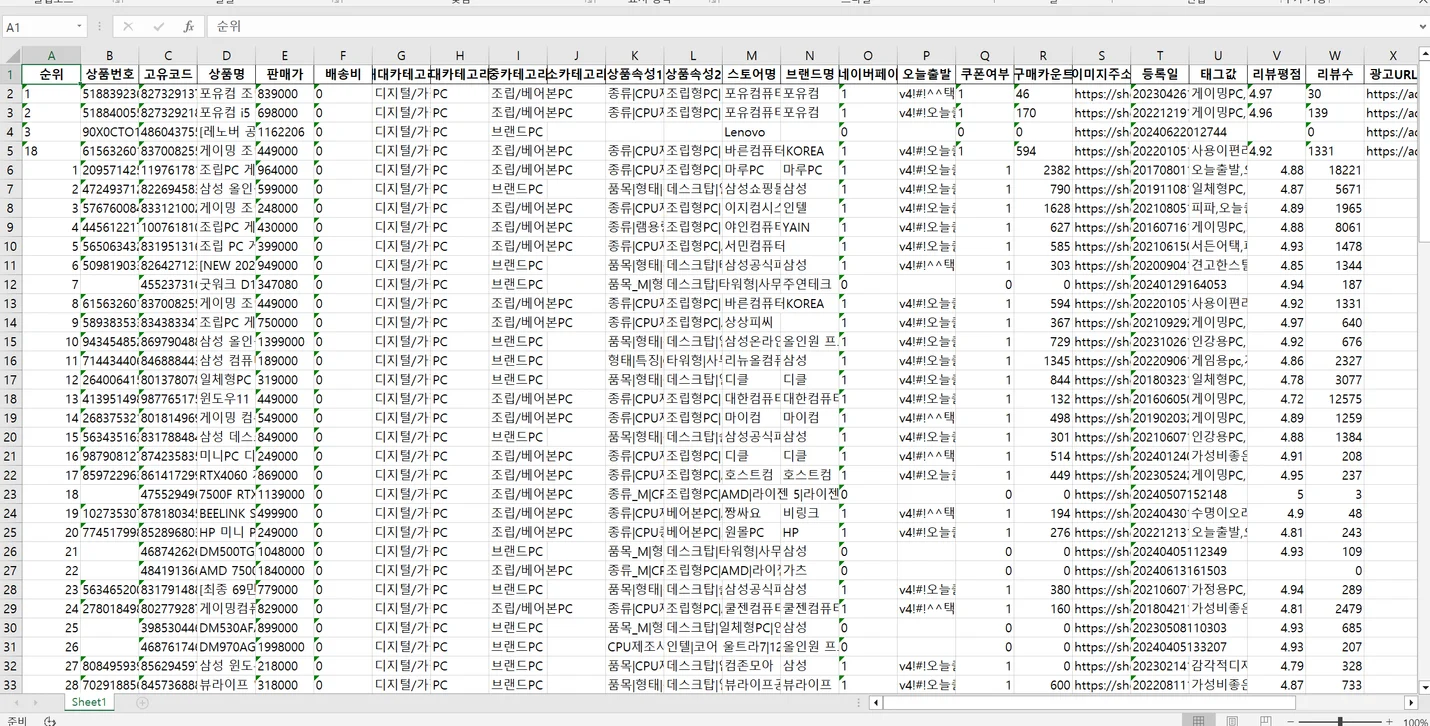Click the formula bar confirm checkmark icon
1430x726 pixels.
coord(158,27)
